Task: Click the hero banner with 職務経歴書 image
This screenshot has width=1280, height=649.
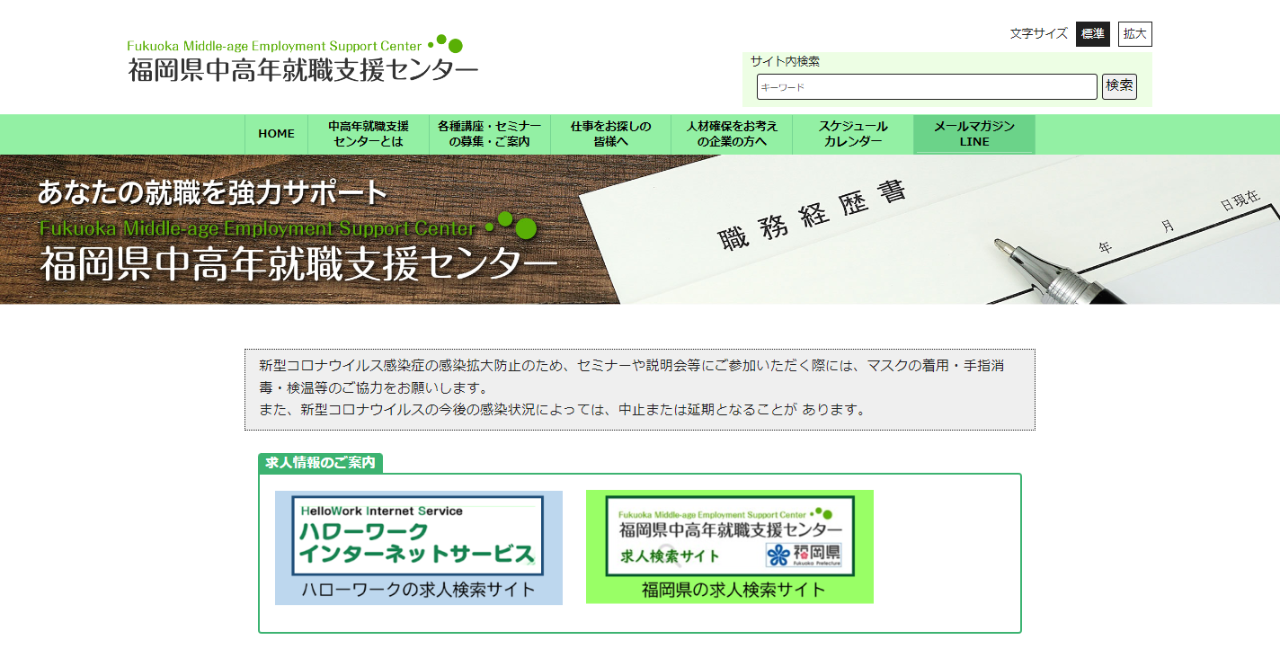Action: tap(640, 229)
